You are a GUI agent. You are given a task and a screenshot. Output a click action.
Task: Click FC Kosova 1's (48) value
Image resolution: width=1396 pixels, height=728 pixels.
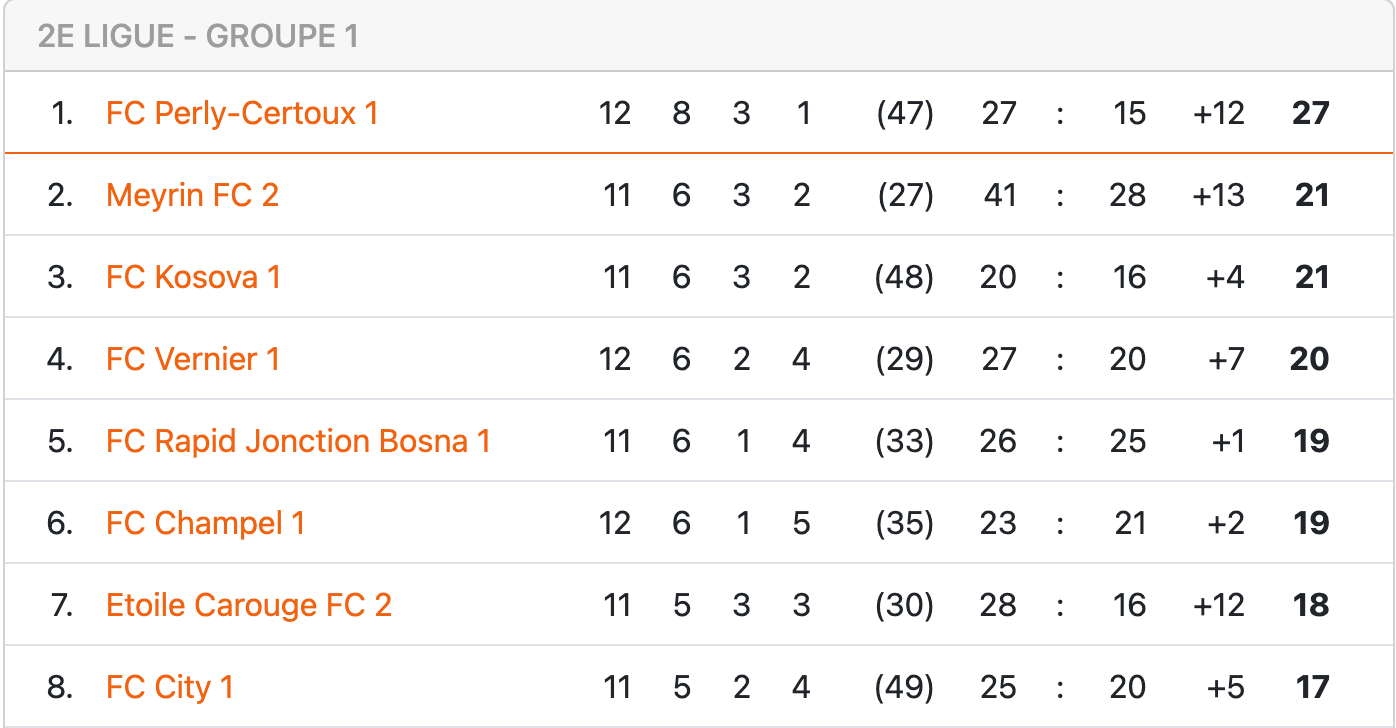pos(904,277)
